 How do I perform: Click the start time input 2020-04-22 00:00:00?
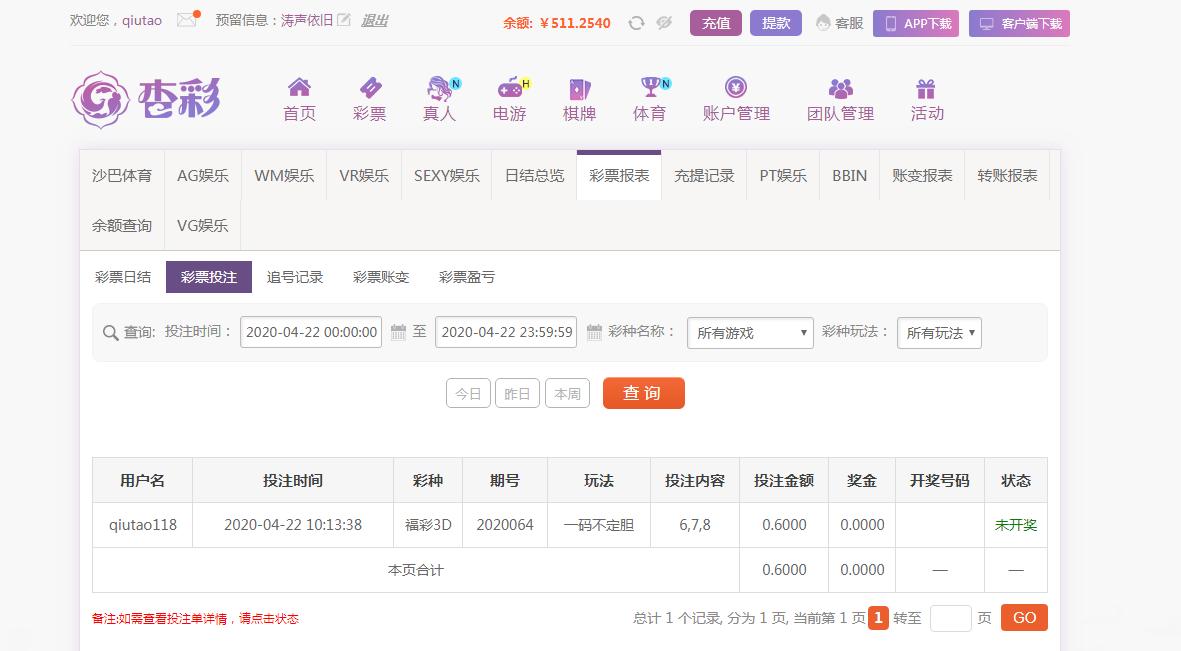click(311, 332)
